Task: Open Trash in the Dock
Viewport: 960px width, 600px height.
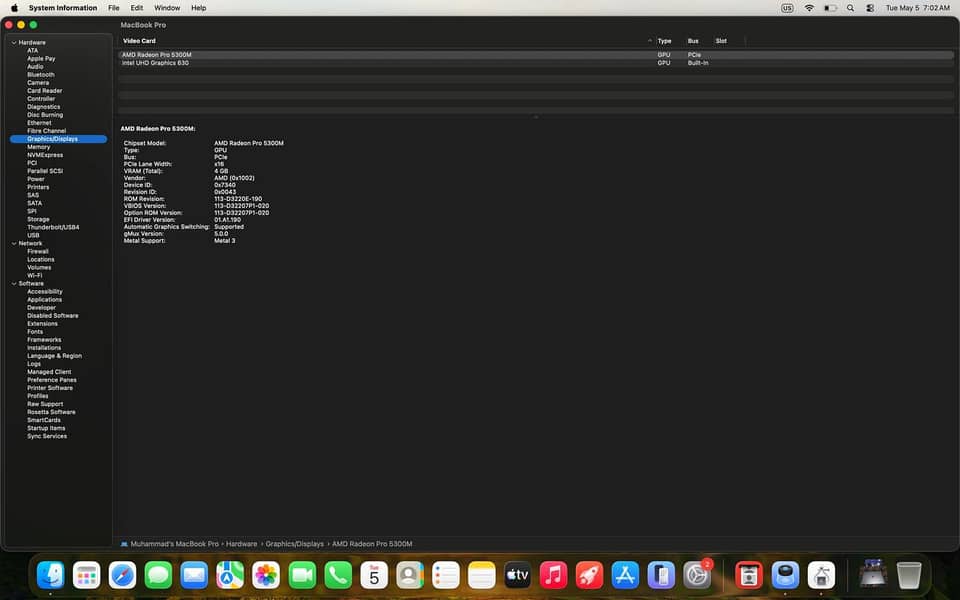Action: 909,576
